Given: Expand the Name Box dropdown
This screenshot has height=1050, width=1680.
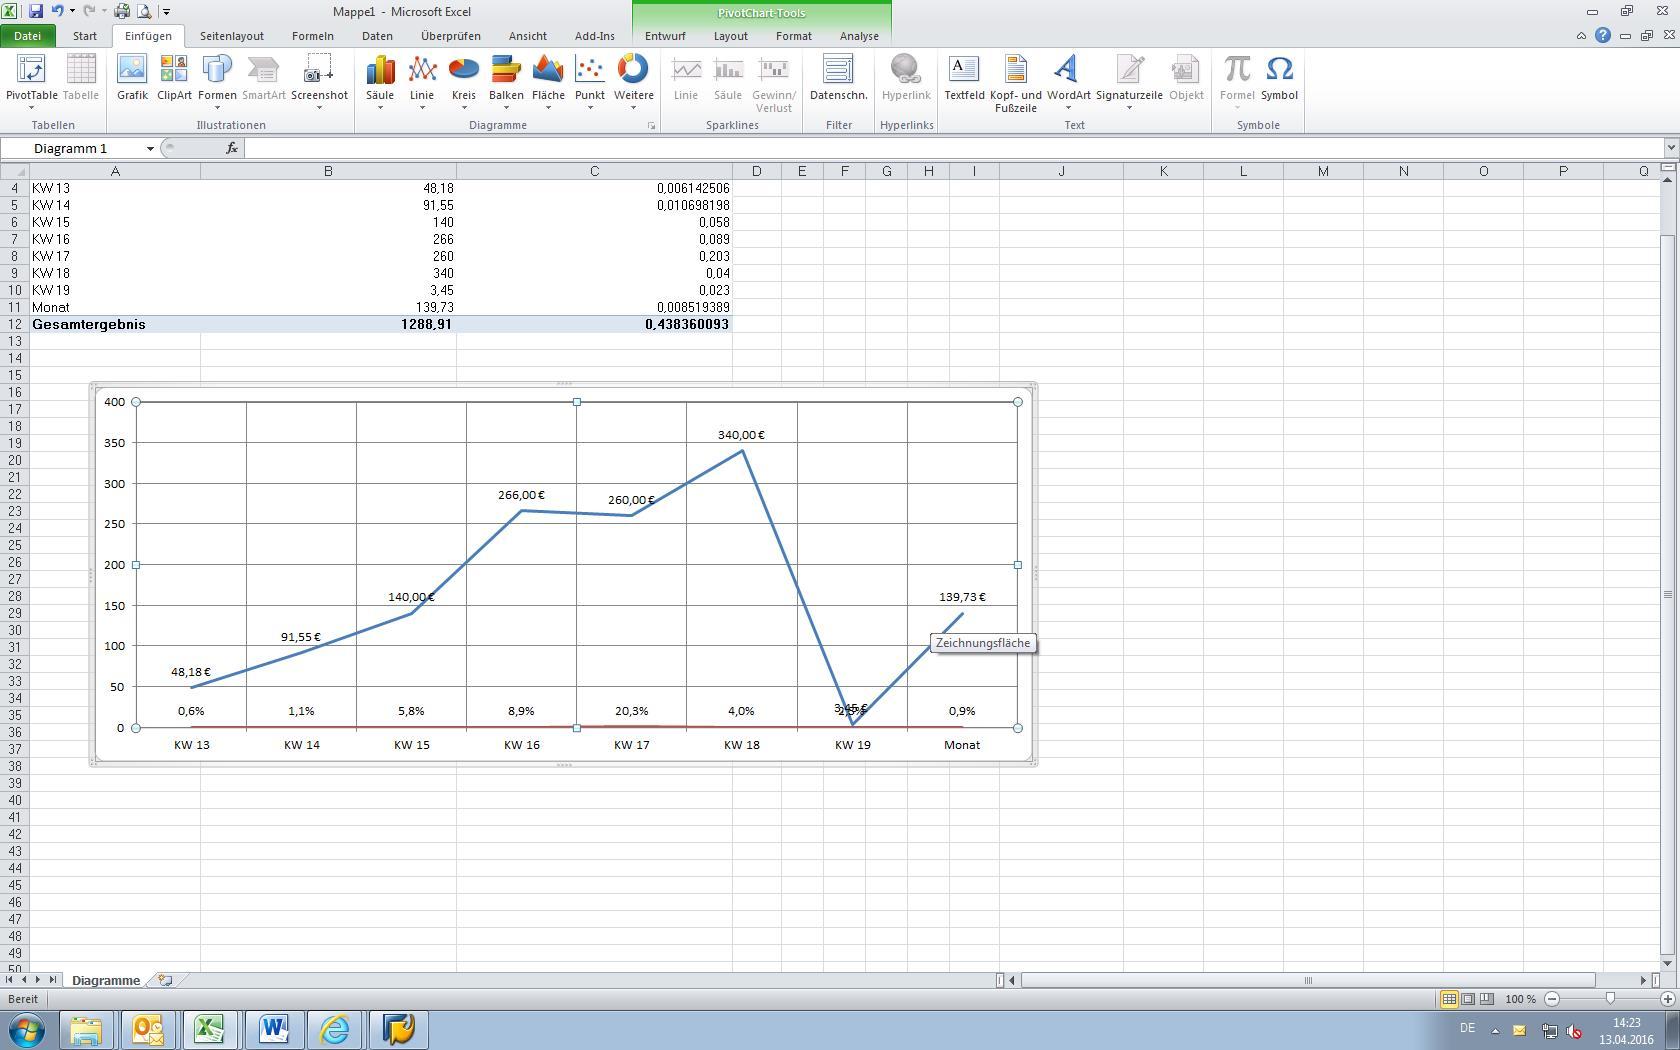Looking at the screenshot, I should coord(150,148).
